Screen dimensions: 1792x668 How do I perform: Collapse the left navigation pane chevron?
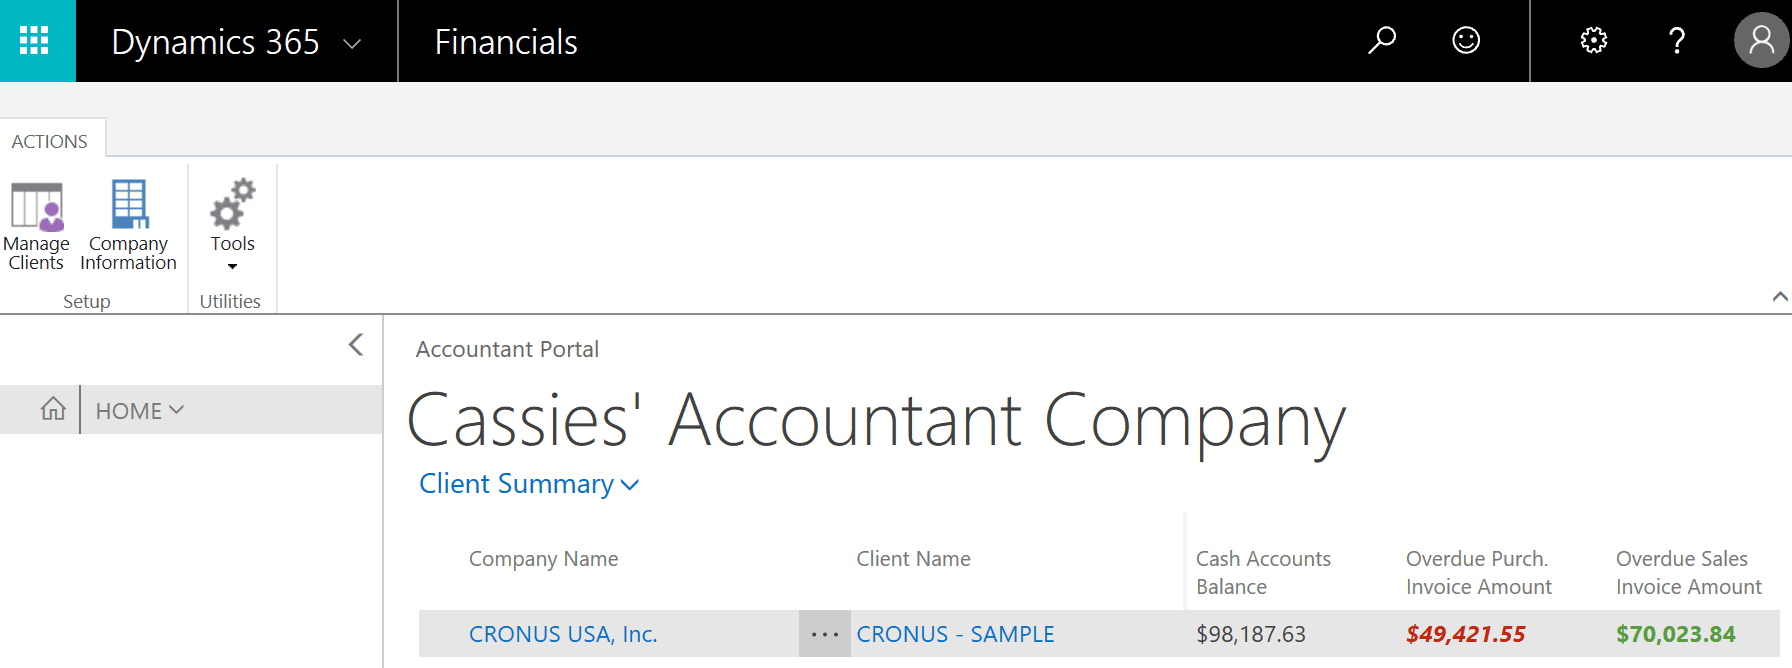pos(356,344)
